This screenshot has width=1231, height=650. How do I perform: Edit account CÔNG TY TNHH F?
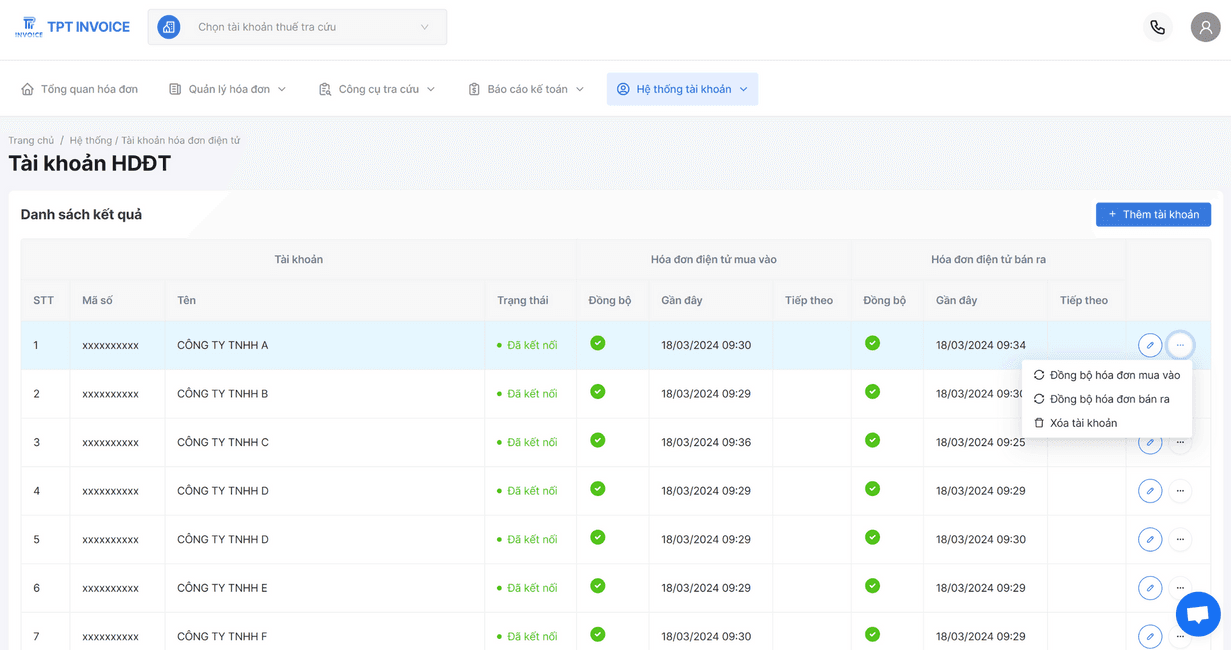pos(1150,636)
